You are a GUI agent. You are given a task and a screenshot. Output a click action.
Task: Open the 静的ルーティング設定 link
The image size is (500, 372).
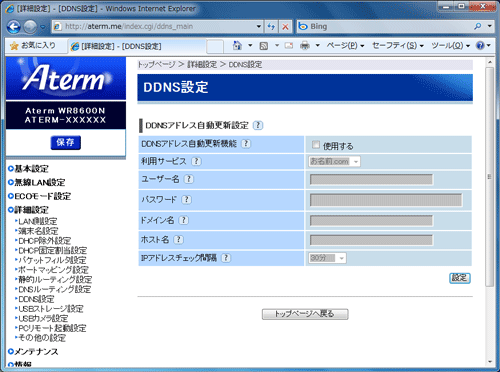pyautogui.click(x=55, y=279)
